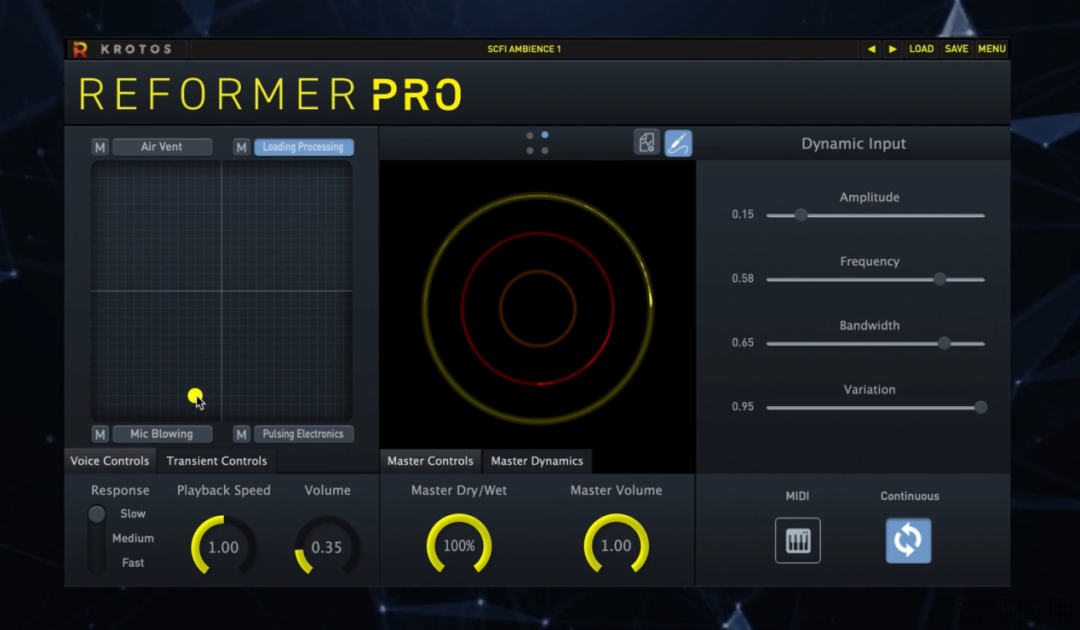Click the Frequency value 0.58
The height and width of the screenshot is (630, 1080).
click(742, 278)
